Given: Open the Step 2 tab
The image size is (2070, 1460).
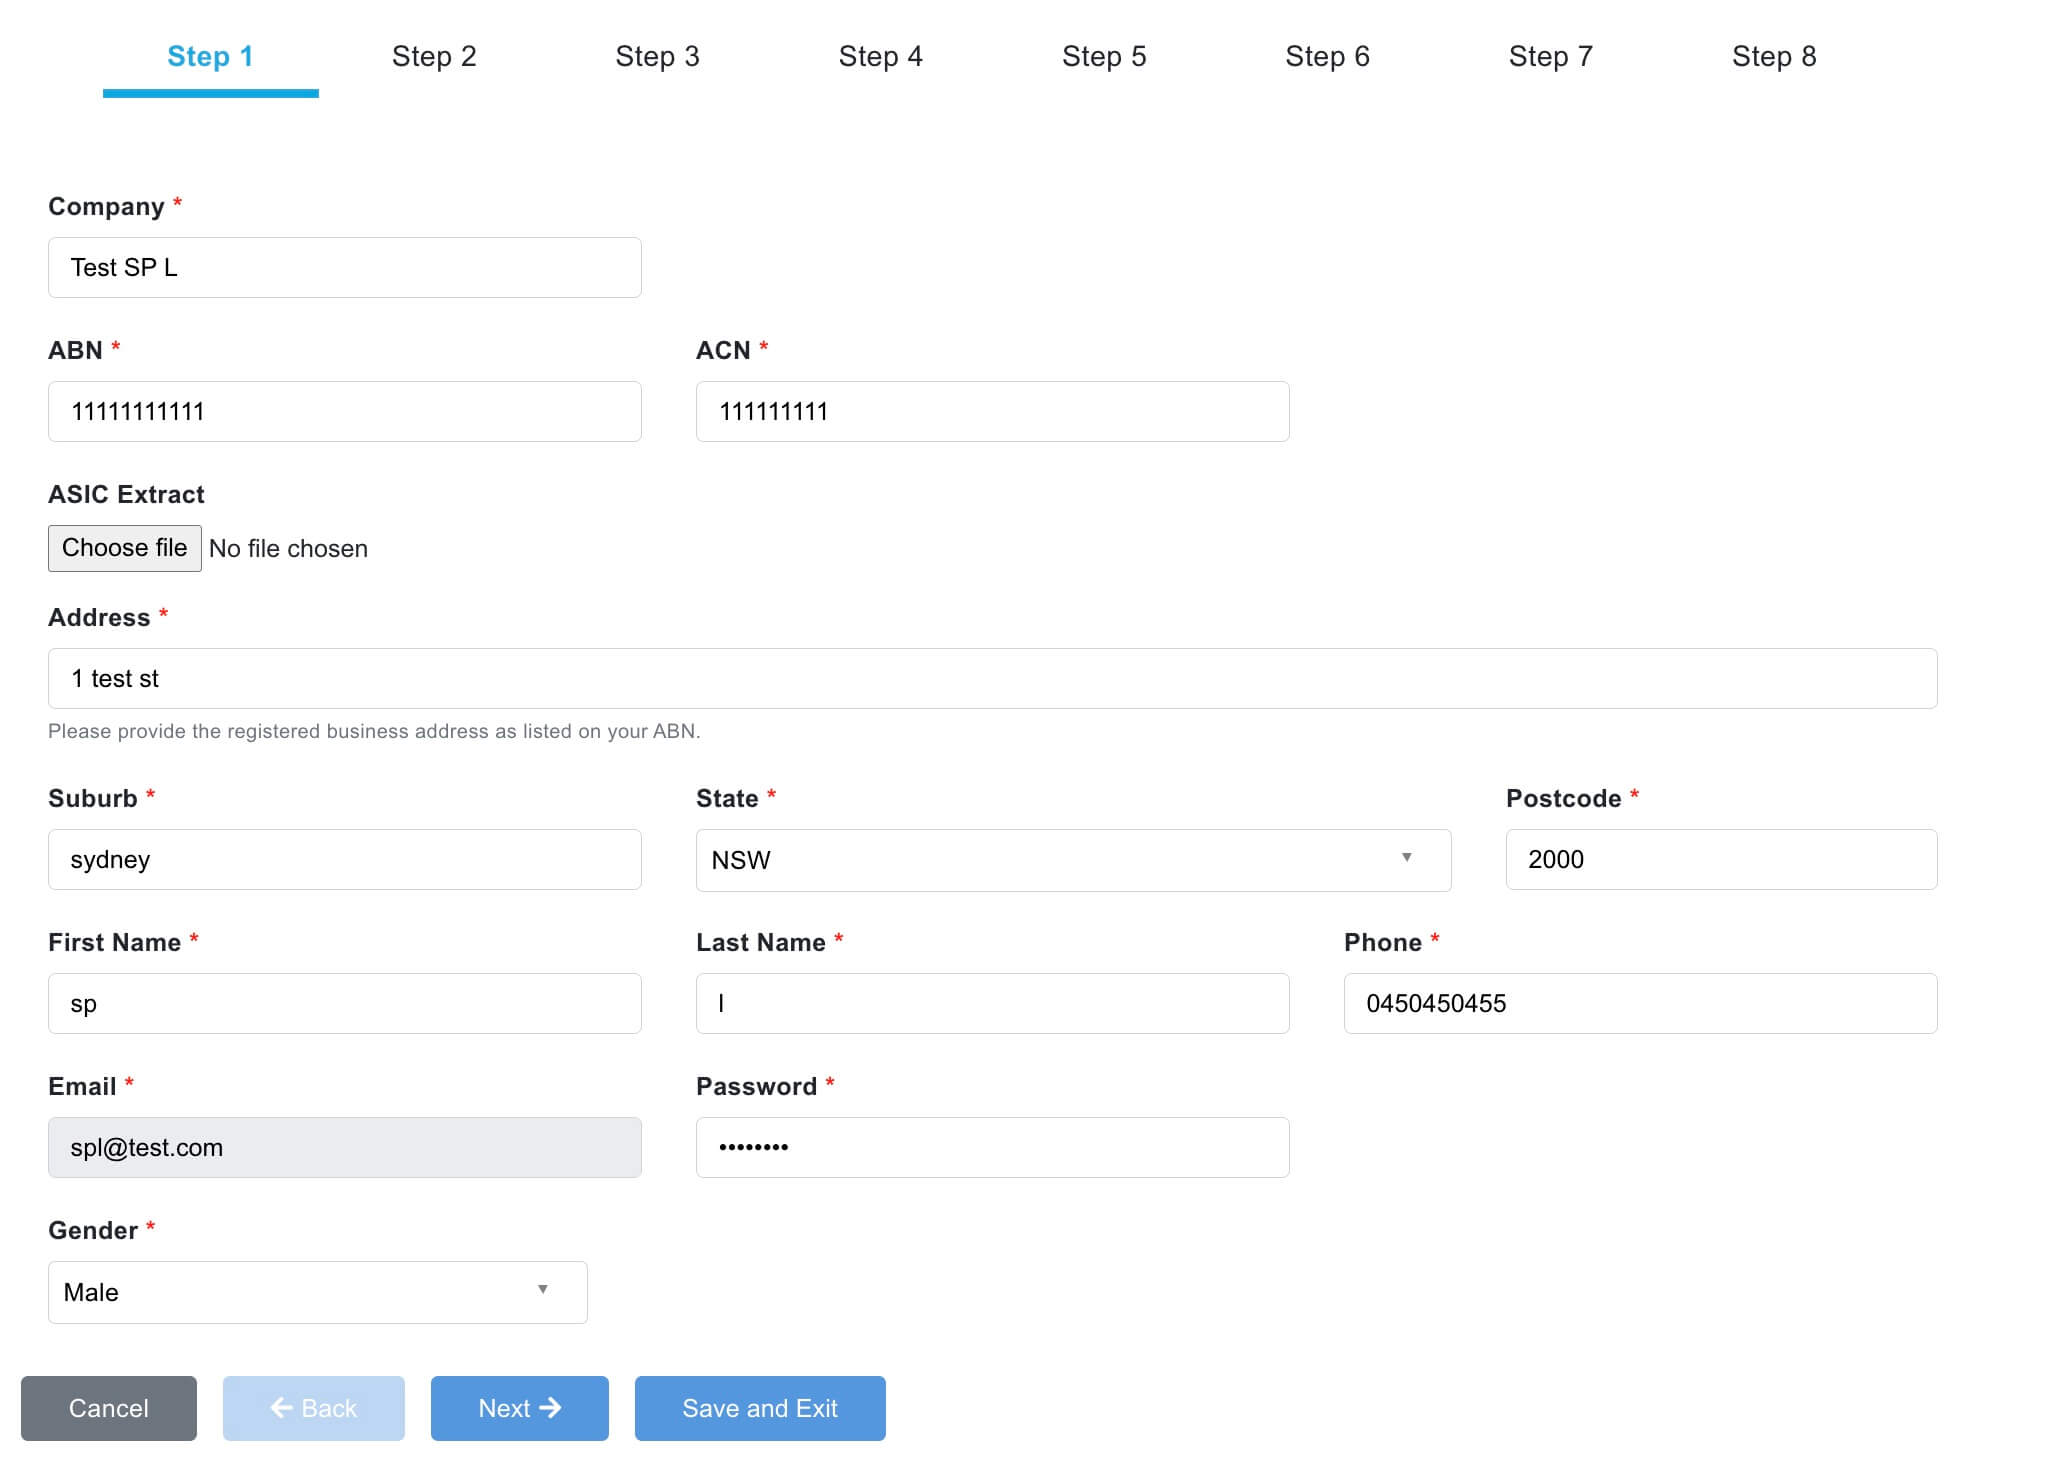Looking at the screenshot, I should [434, 57].
